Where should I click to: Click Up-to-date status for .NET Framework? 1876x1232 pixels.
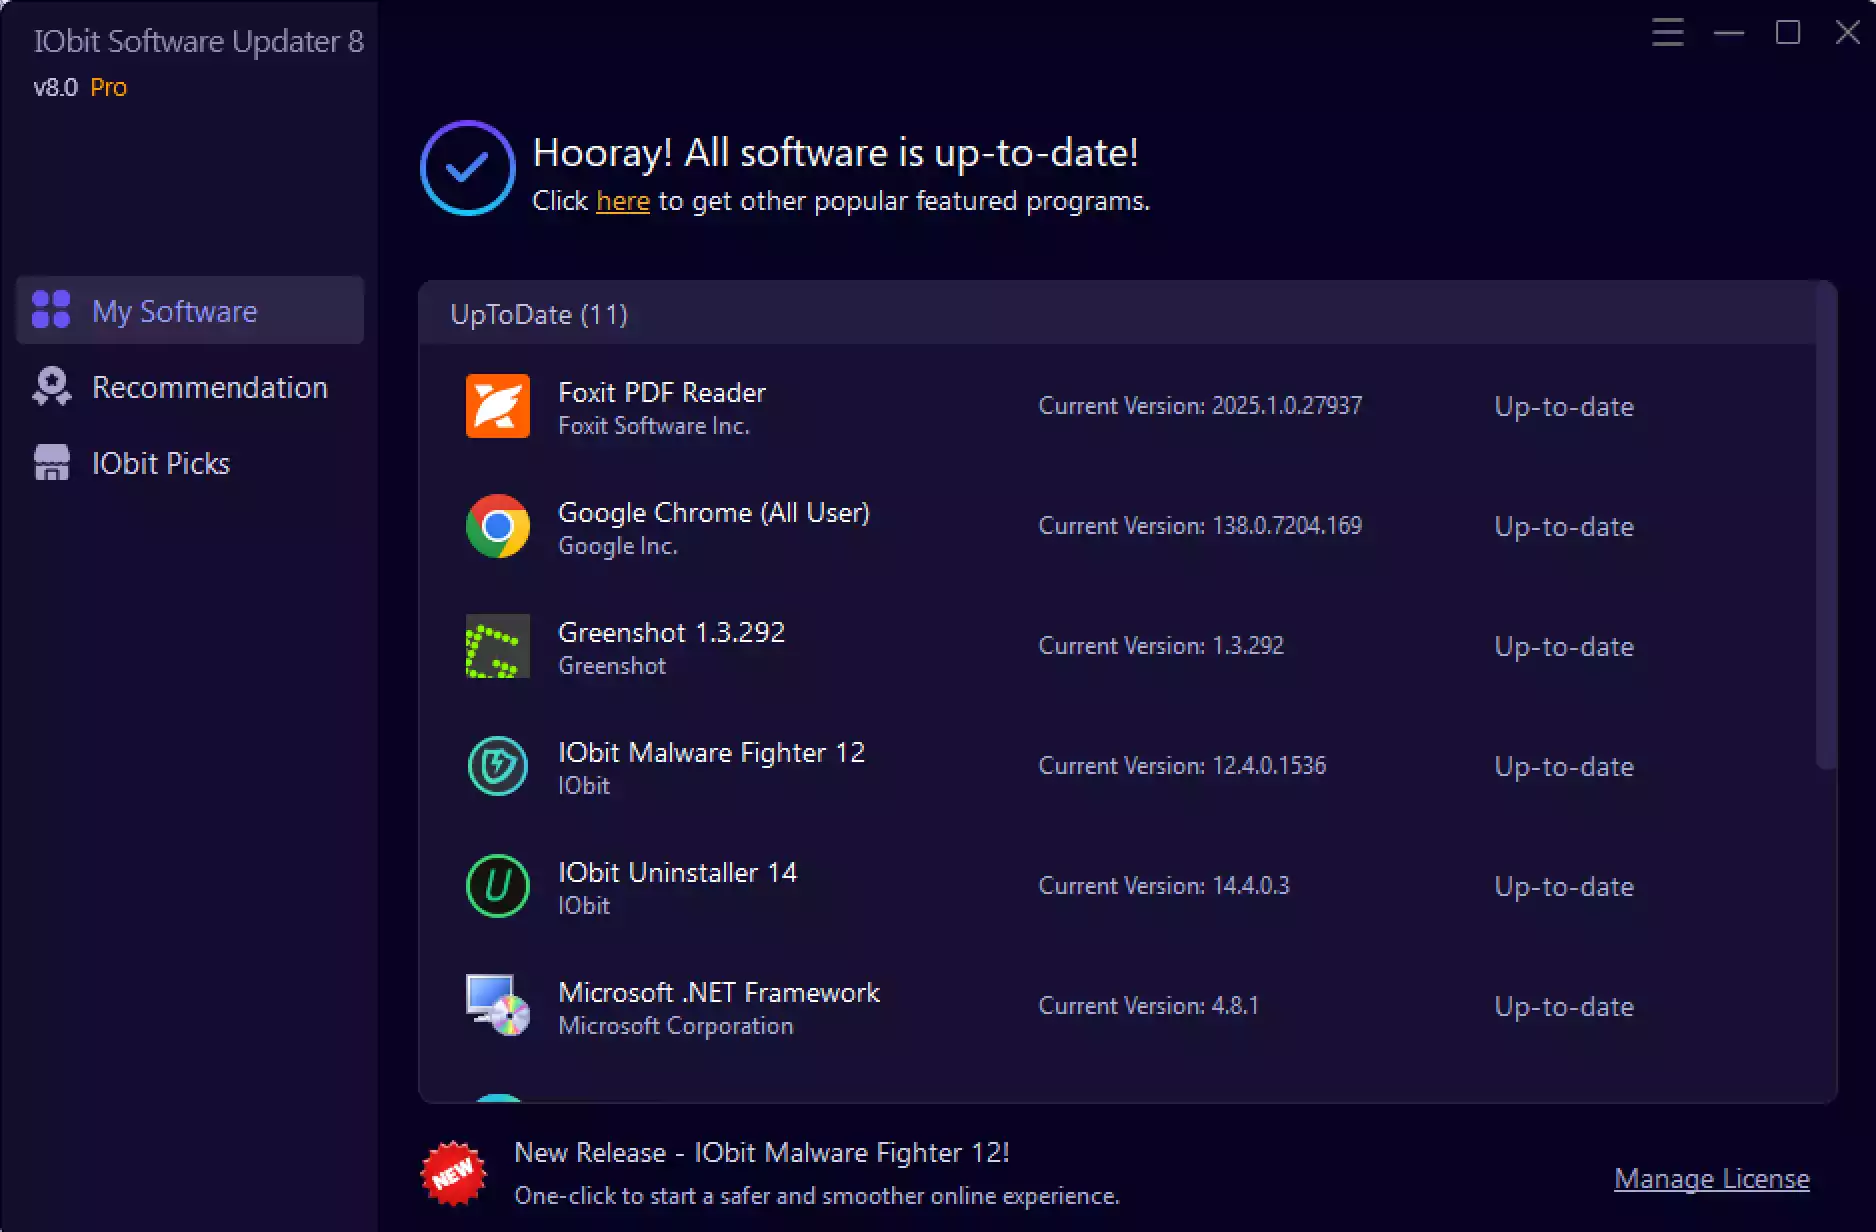pyautogui.click(x=1564, y=1007)
